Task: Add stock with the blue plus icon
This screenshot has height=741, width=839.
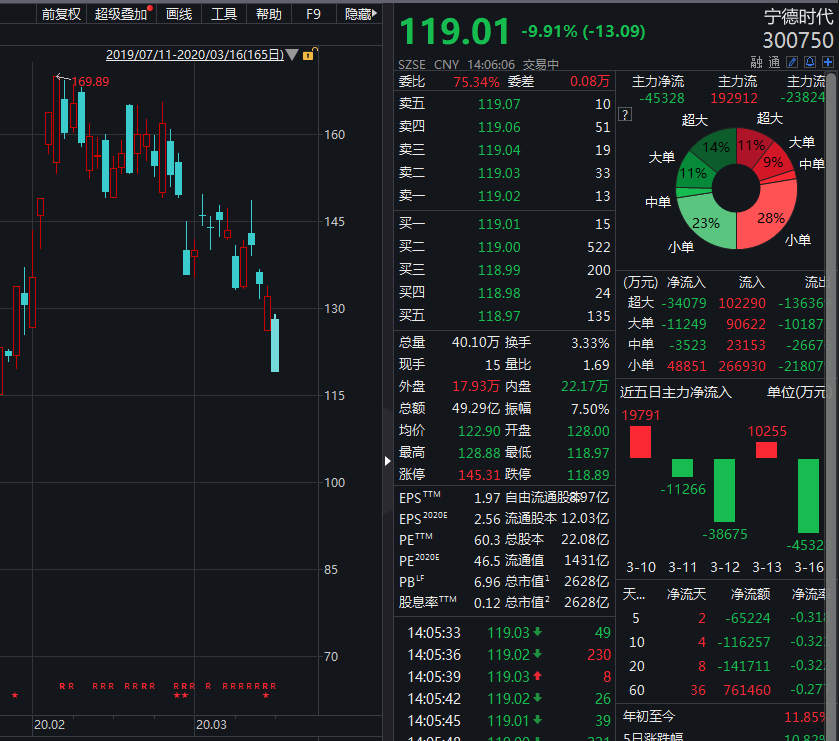Action: point(827,62)
